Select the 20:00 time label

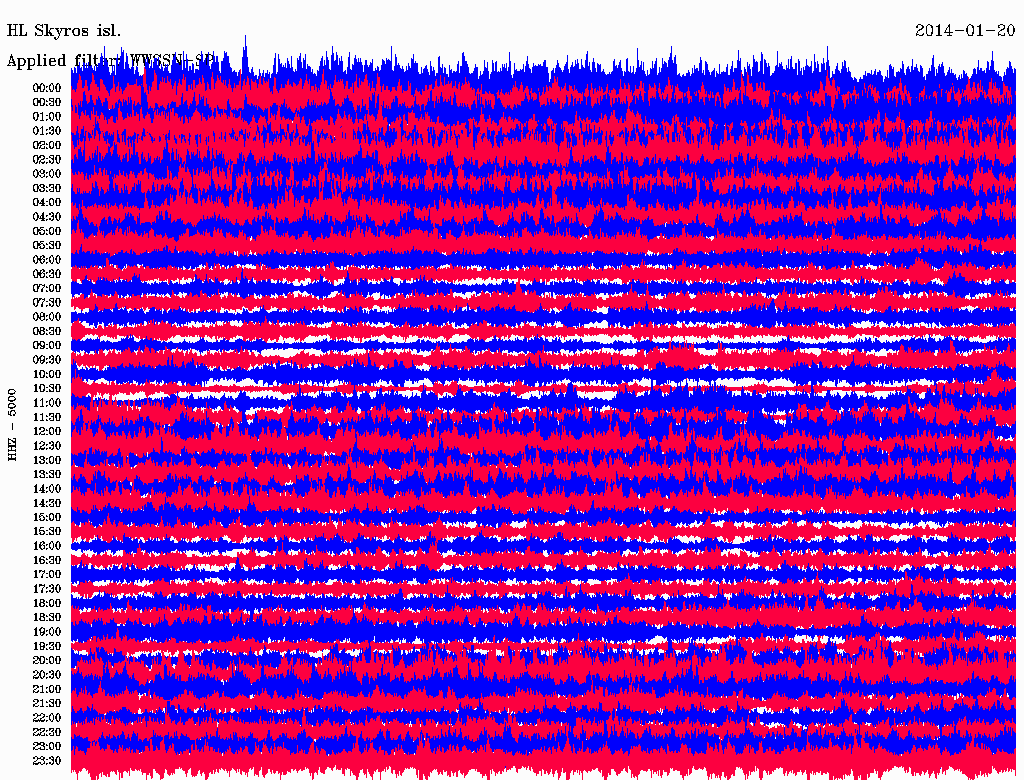47,660
